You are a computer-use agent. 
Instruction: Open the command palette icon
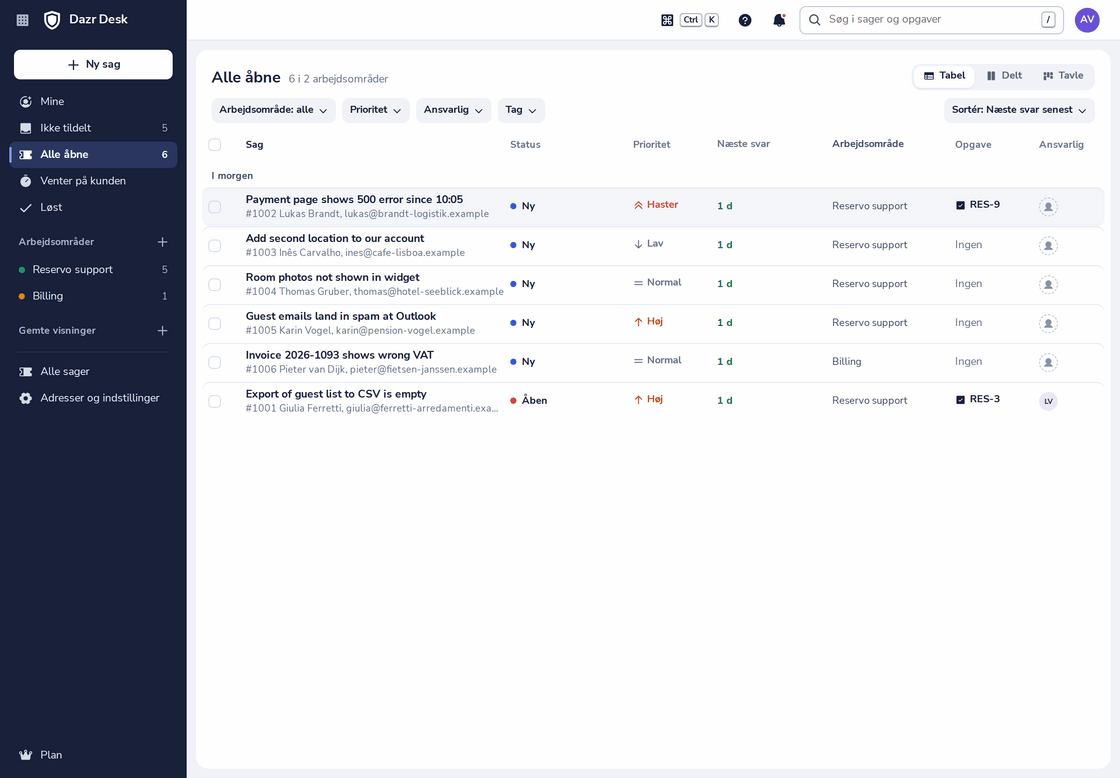click(667, 20)
